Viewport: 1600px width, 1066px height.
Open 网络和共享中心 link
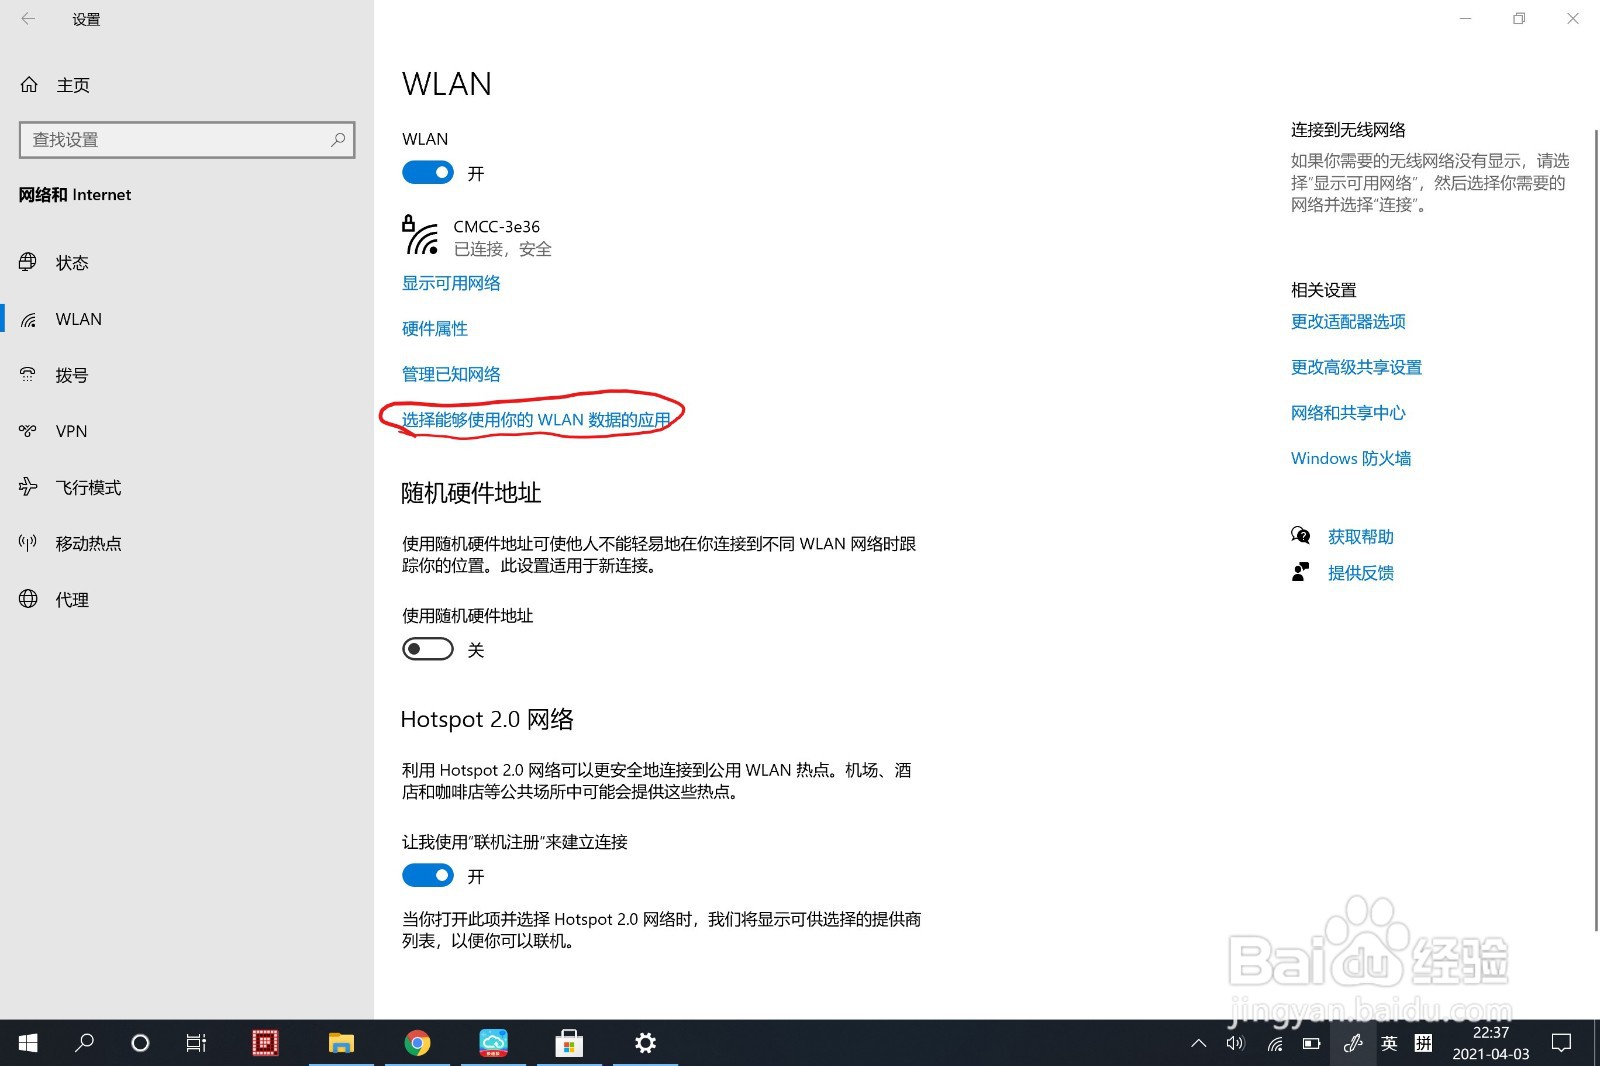tap(1348, 413)
